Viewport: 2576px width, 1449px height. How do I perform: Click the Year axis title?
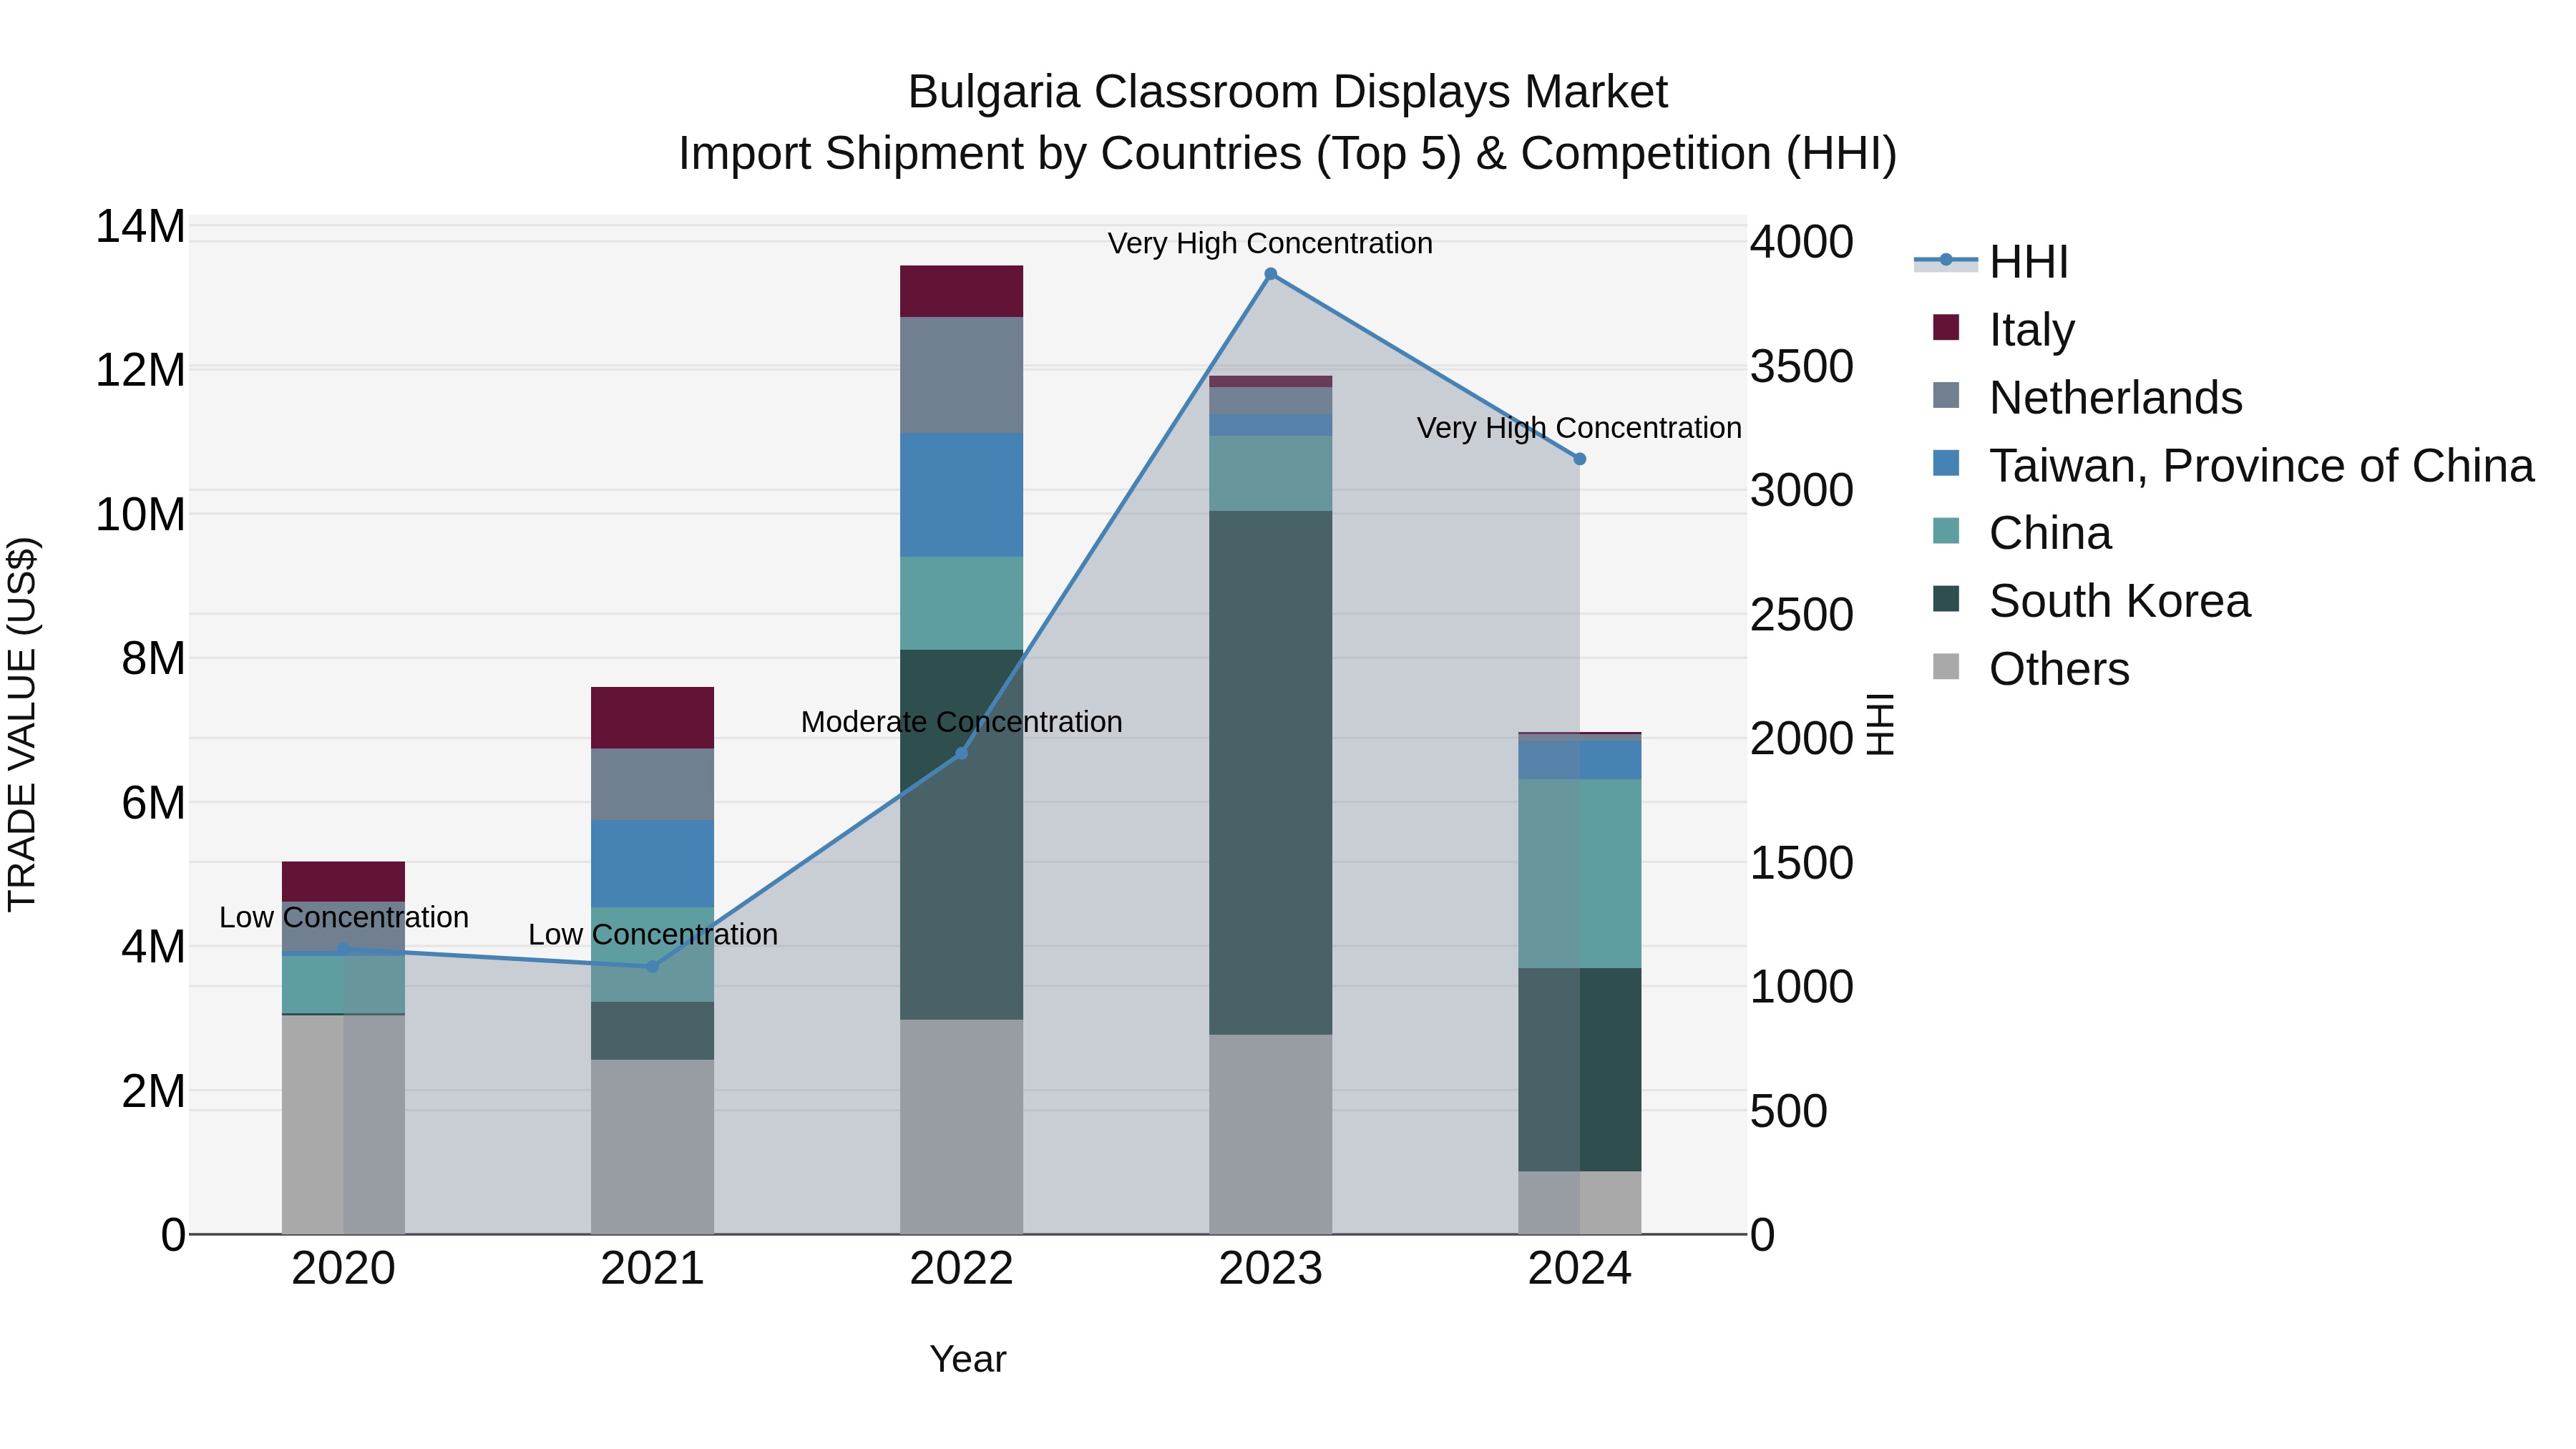968,1360
